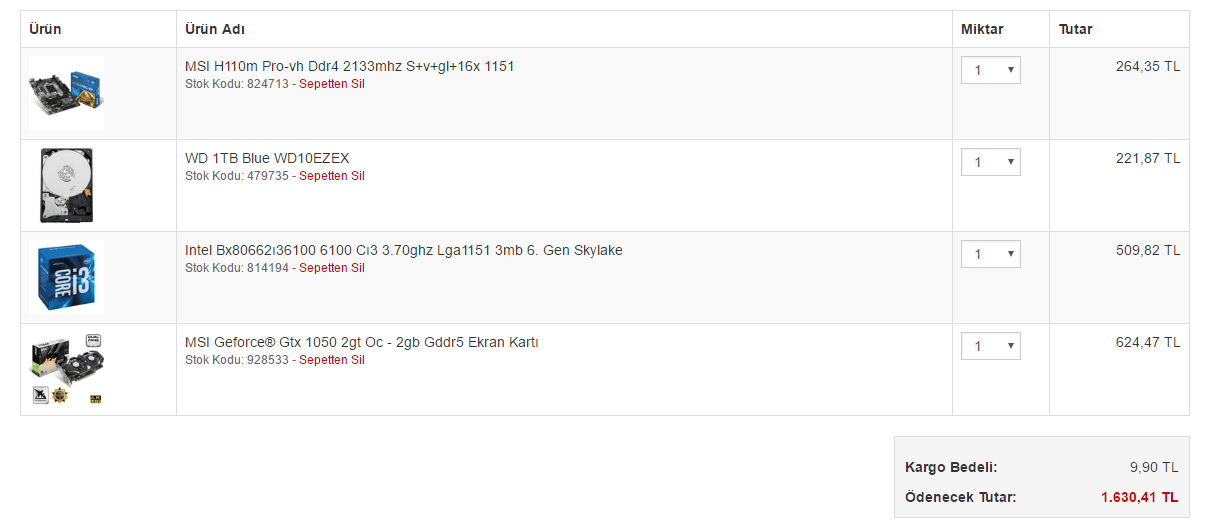Open the Intel Bx80662i36100 product title
This screenshot has height=528, width=1206.
pyautogui.click(x=404, y=250)
